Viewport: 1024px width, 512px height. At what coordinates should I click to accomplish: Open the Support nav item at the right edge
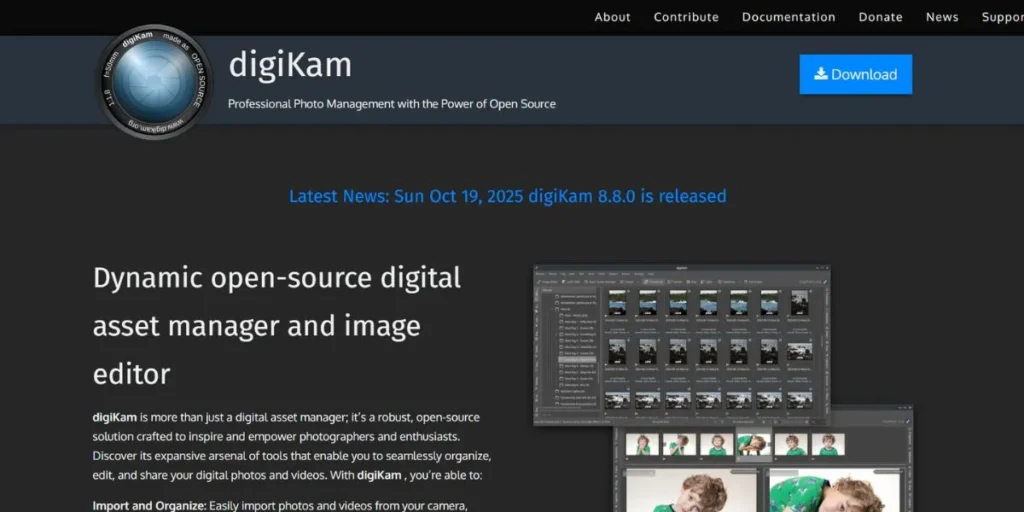[1002, 17]
